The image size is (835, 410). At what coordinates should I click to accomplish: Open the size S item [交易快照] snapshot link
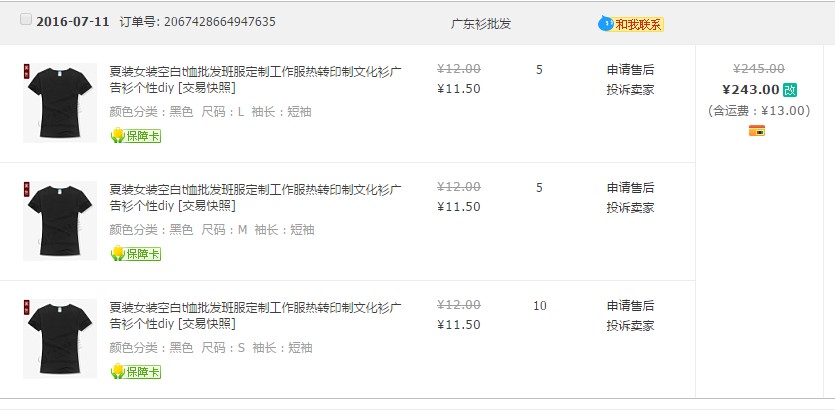[x=207, y=324]
